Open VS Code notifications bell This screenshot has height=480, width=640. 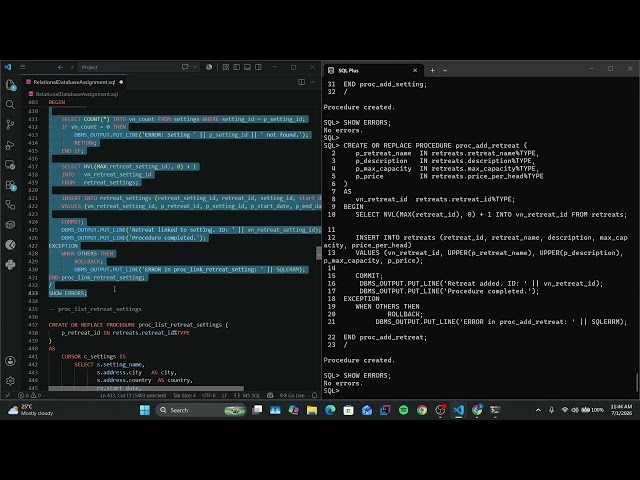click(x=314, y=395)
